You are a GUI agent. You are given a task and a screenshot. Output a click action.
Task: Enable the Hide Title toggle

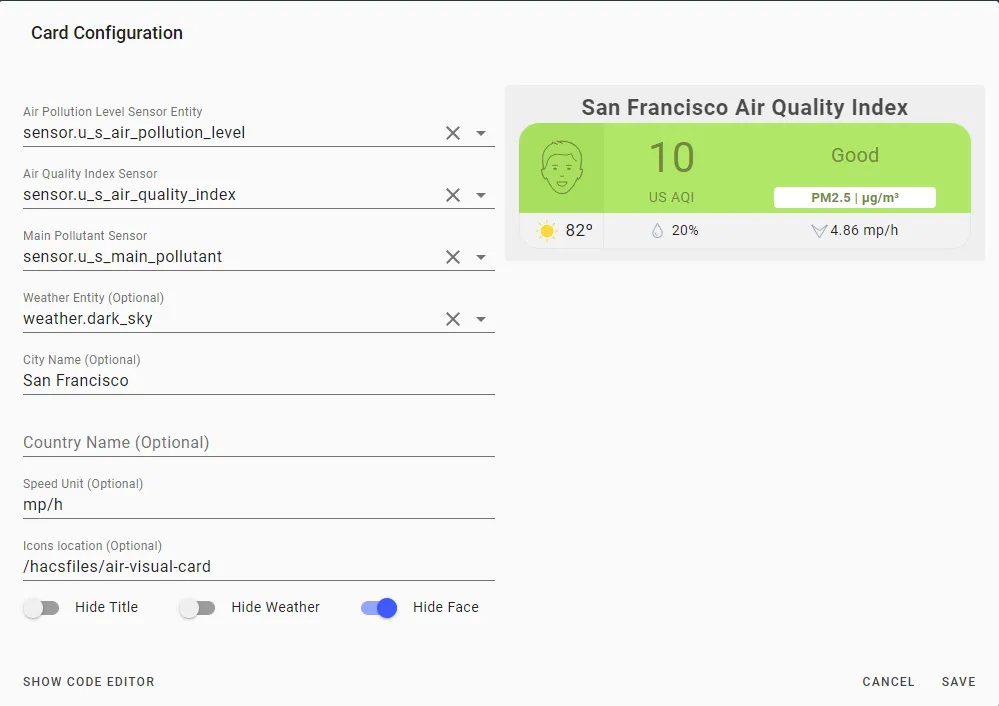41,608
